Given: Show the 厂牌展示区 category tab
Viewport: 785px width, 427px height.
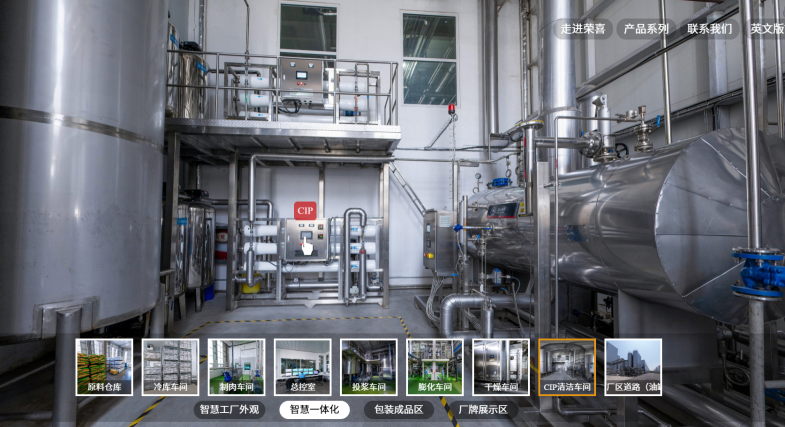Looking at the screenshot, I should pos(482,410).
